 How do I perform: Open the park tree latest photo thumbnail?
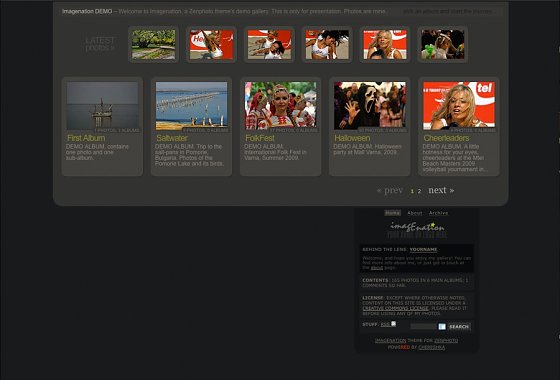154,44
